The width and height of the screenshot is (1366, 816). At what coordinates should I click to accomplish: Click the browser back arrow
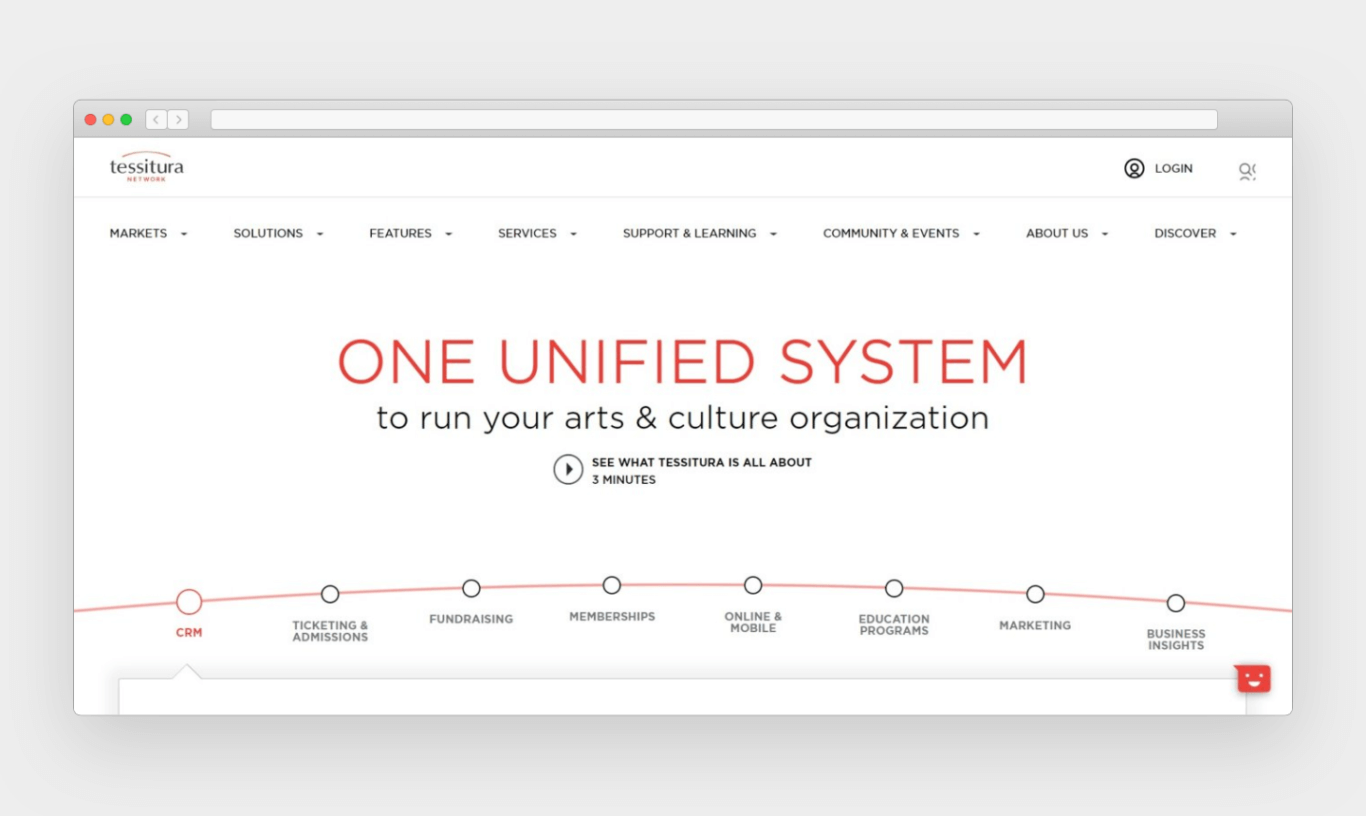156,119
